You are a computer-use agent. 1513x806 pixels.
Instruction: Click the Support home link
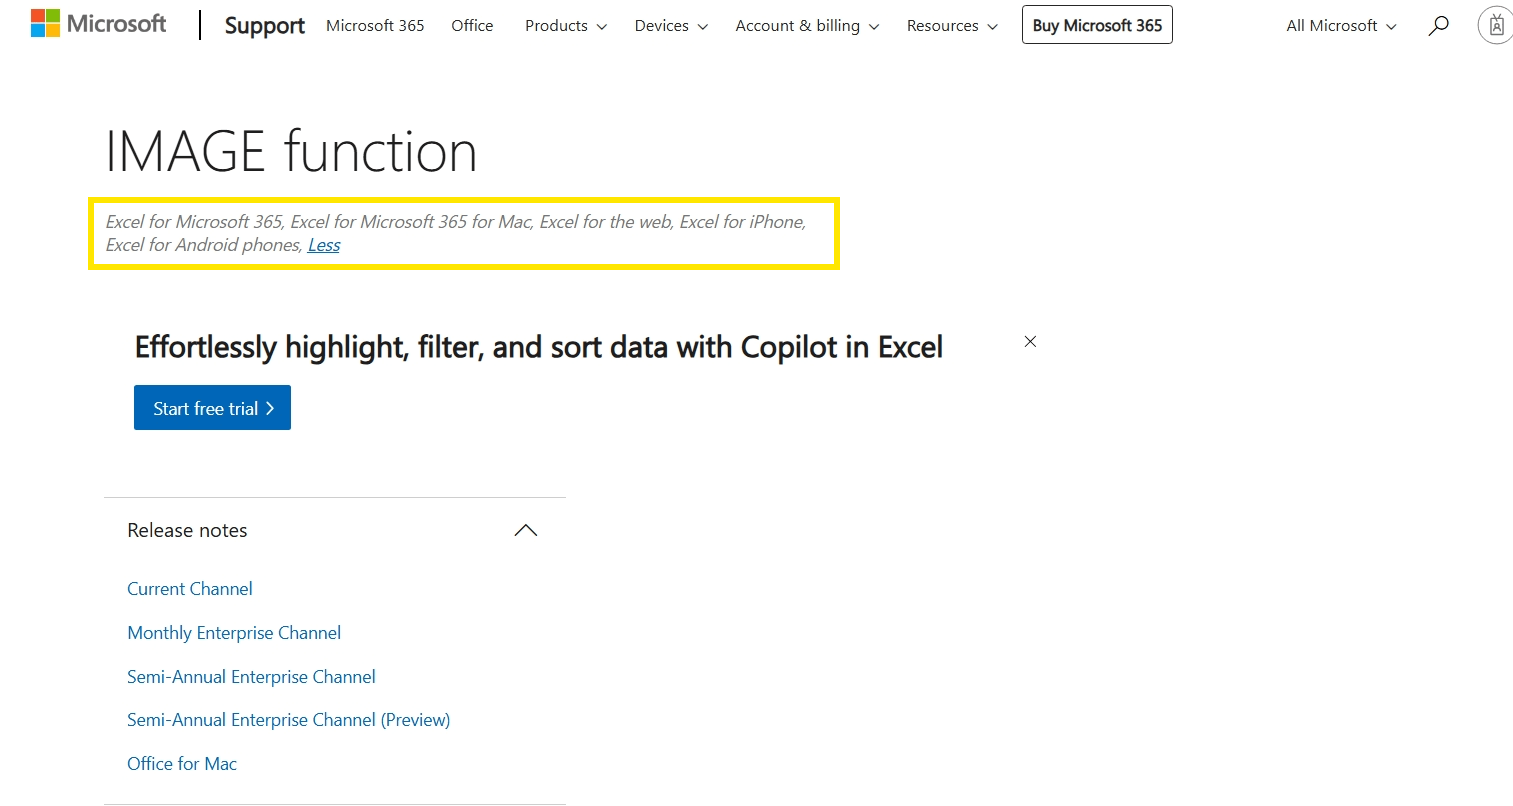pyautogui.click(x=264, y=26)
